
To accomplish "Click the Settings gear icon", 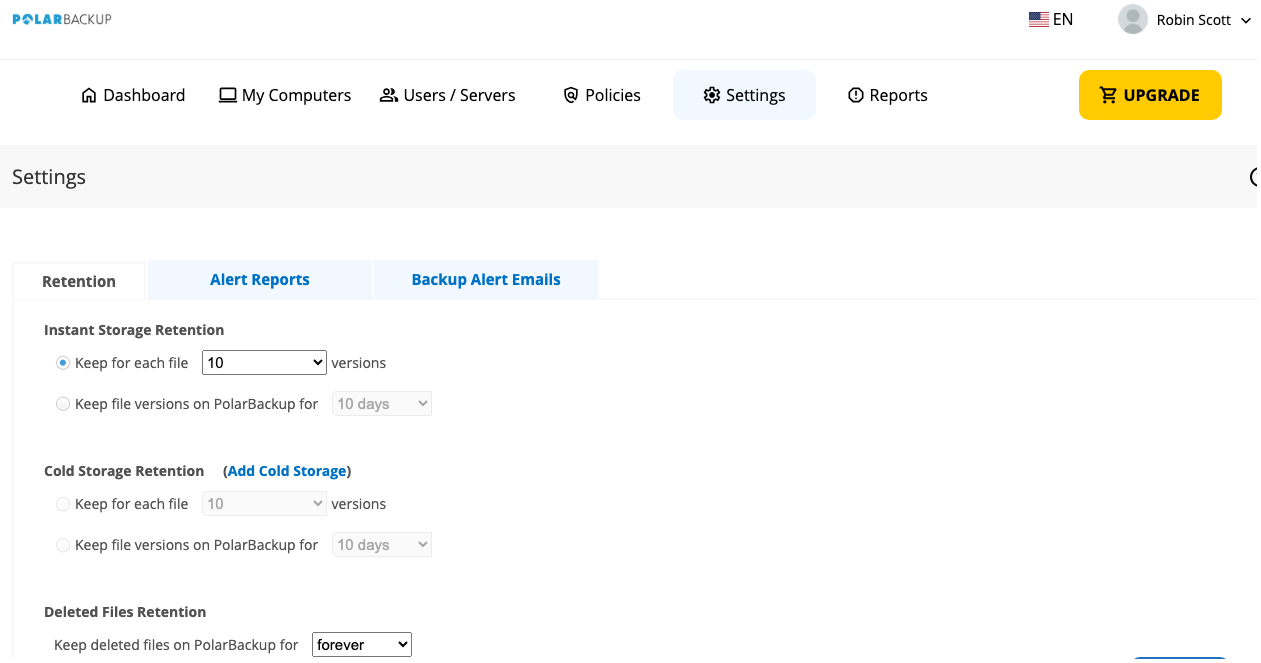I will (712, 96).
